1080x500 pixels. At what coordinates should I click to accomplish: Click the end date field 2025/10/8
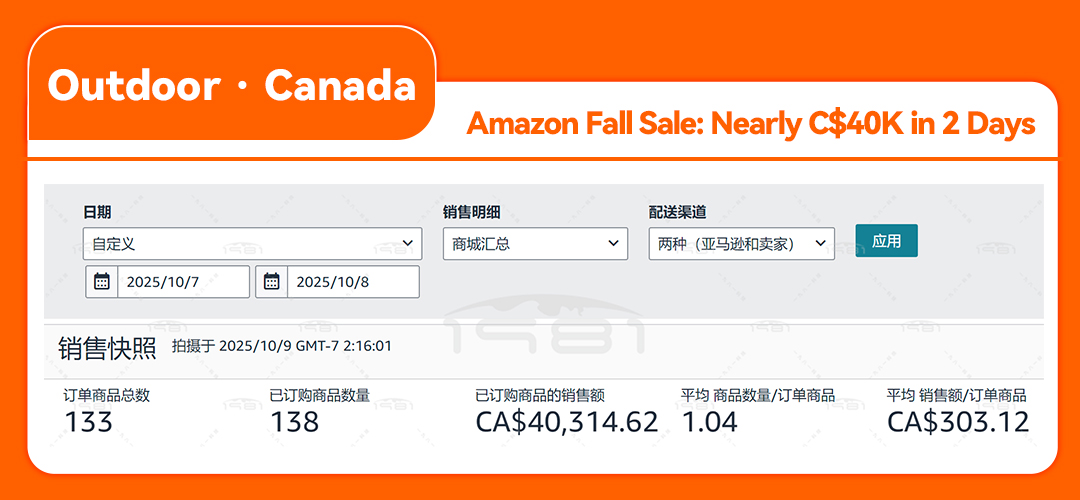coord(352,282)
